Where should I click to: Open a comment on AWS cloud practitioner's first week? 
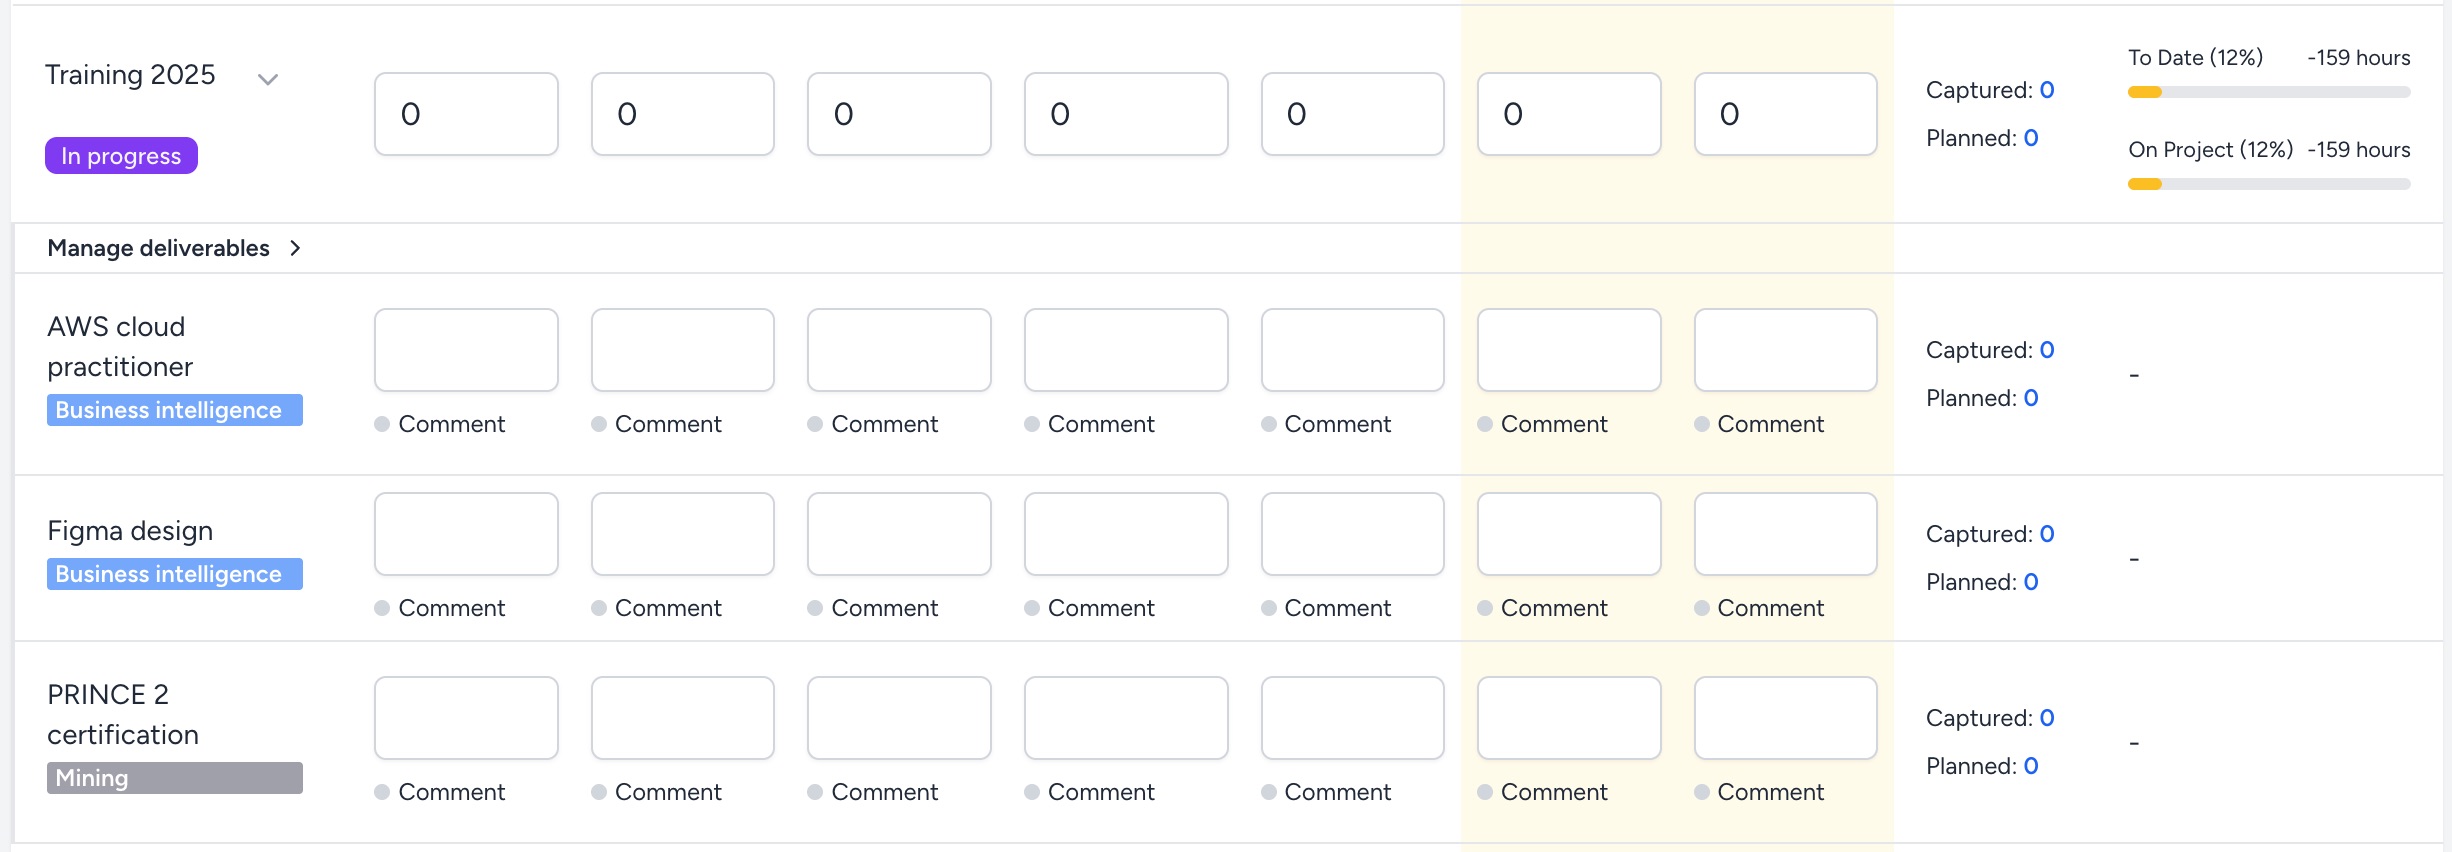click(440, 424)
